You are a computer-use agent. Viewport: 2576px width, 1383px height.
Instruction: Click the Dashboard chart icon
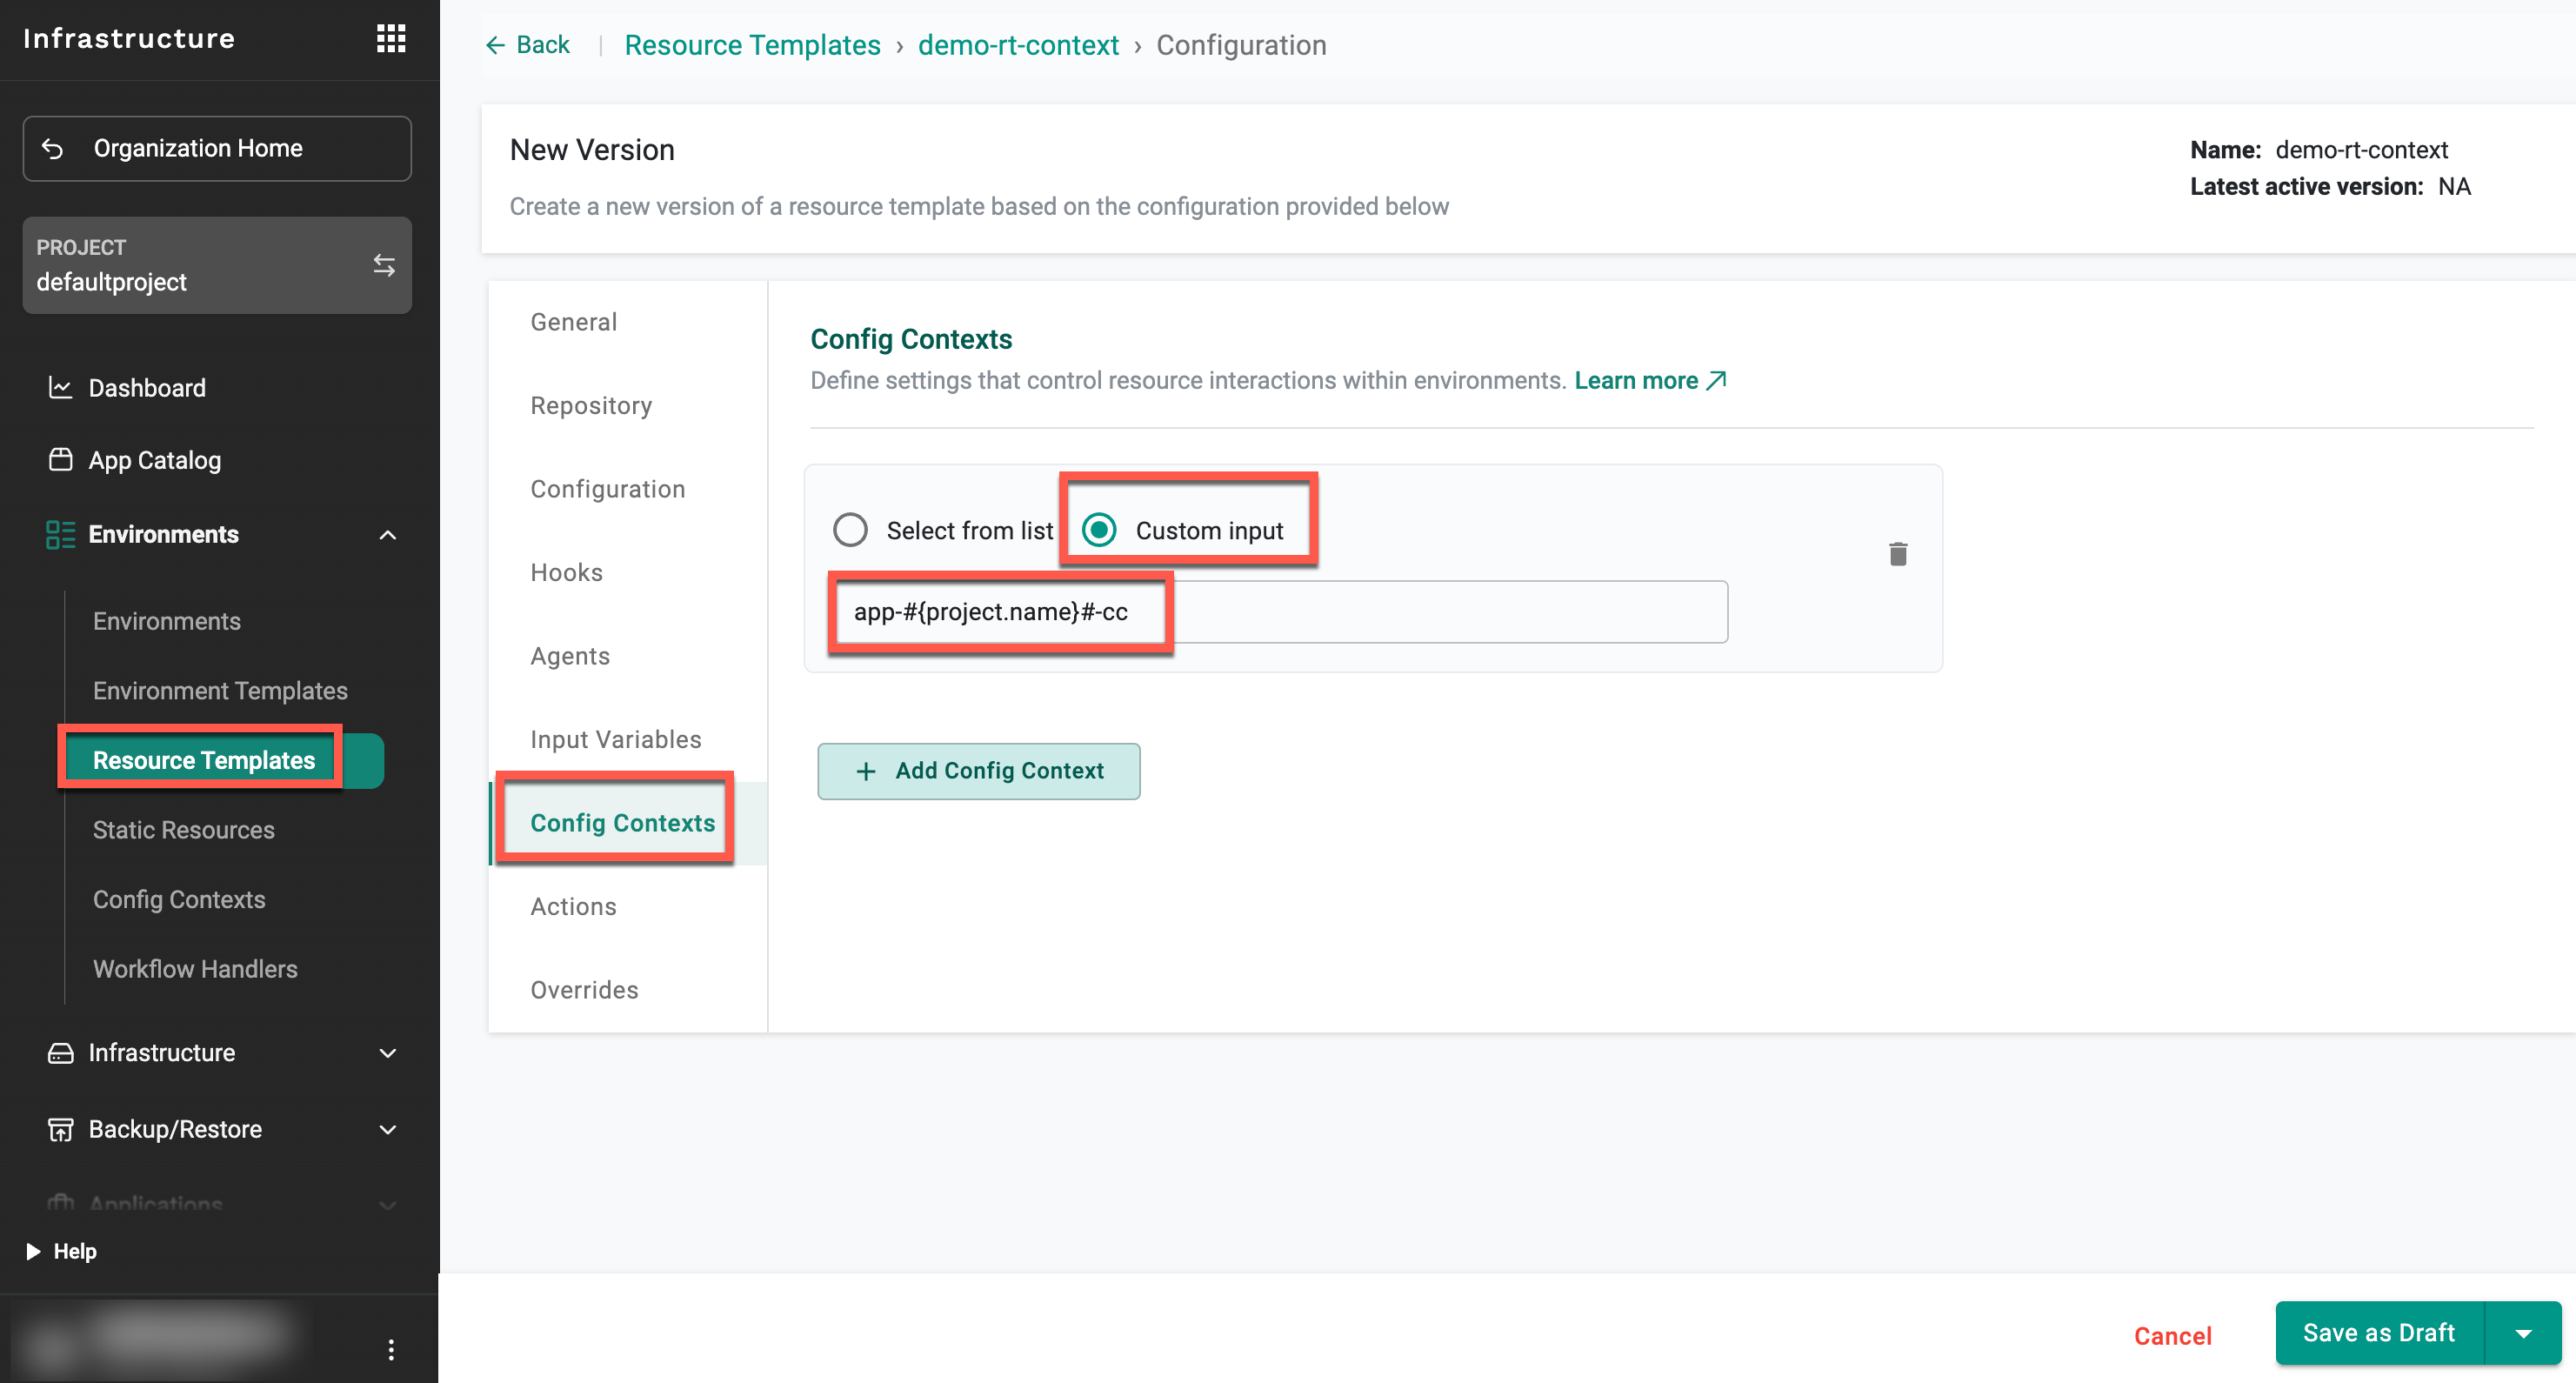click(60, 388)
